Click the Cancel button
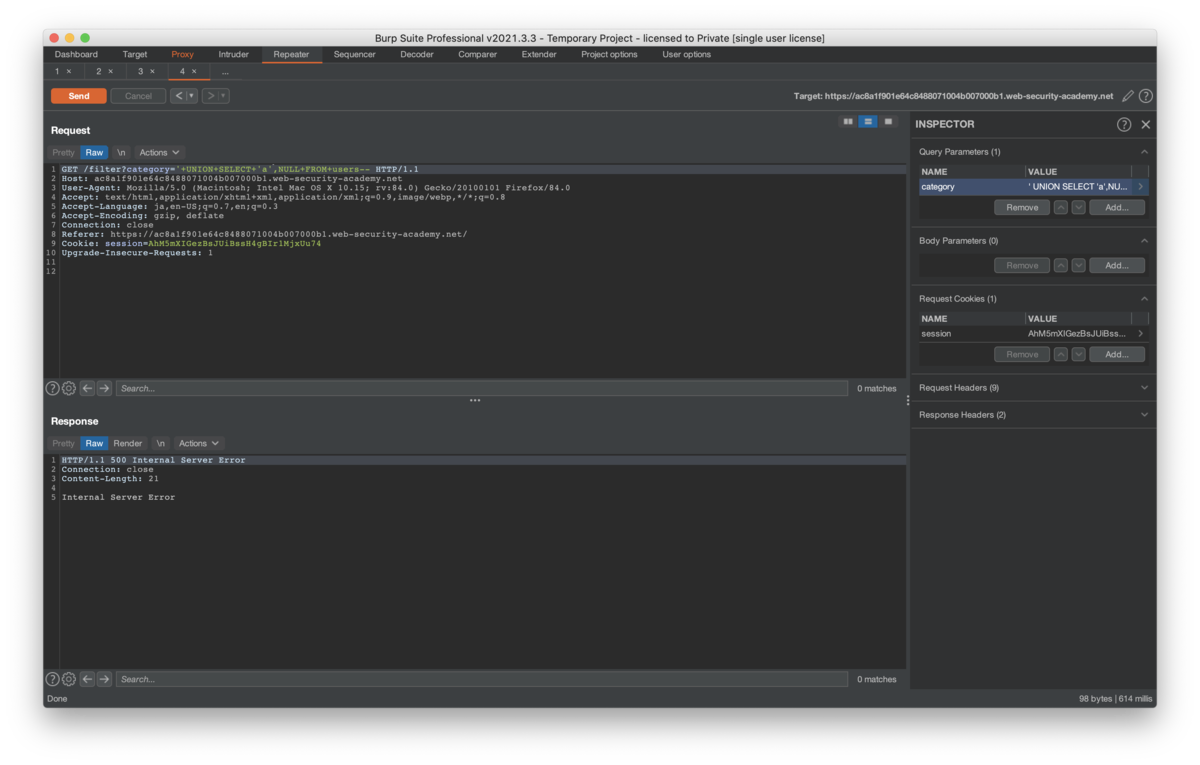Viewport: 1200px width, 765px height. [x=138, y=96]
